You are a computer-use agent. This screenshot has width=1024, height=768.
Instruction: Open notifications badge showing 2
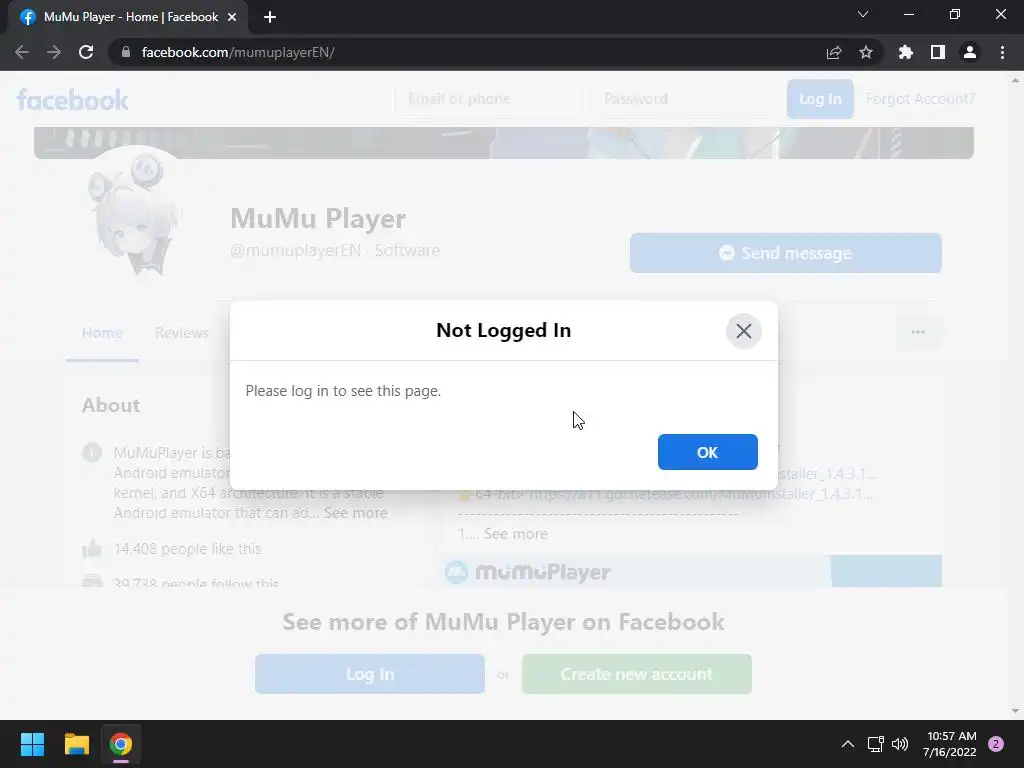click(x=996, y=744)
